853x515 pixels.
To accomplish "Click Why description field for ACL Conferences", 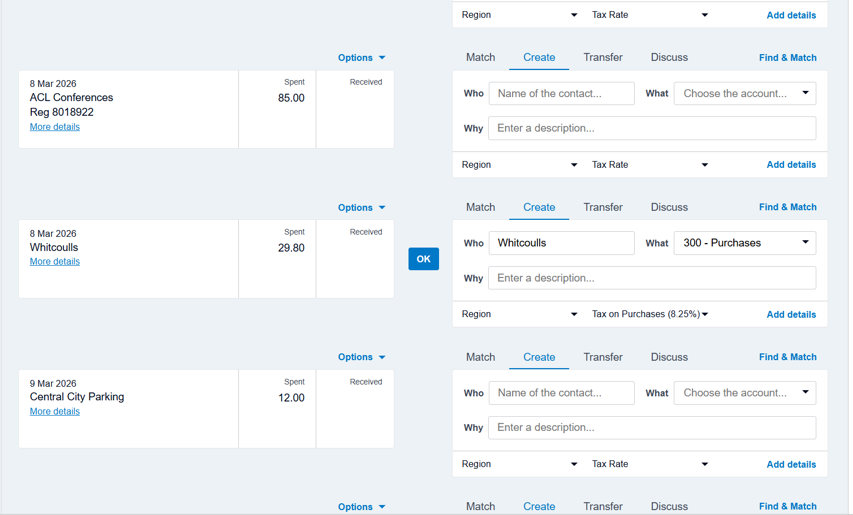I will [x=652, y=128].
